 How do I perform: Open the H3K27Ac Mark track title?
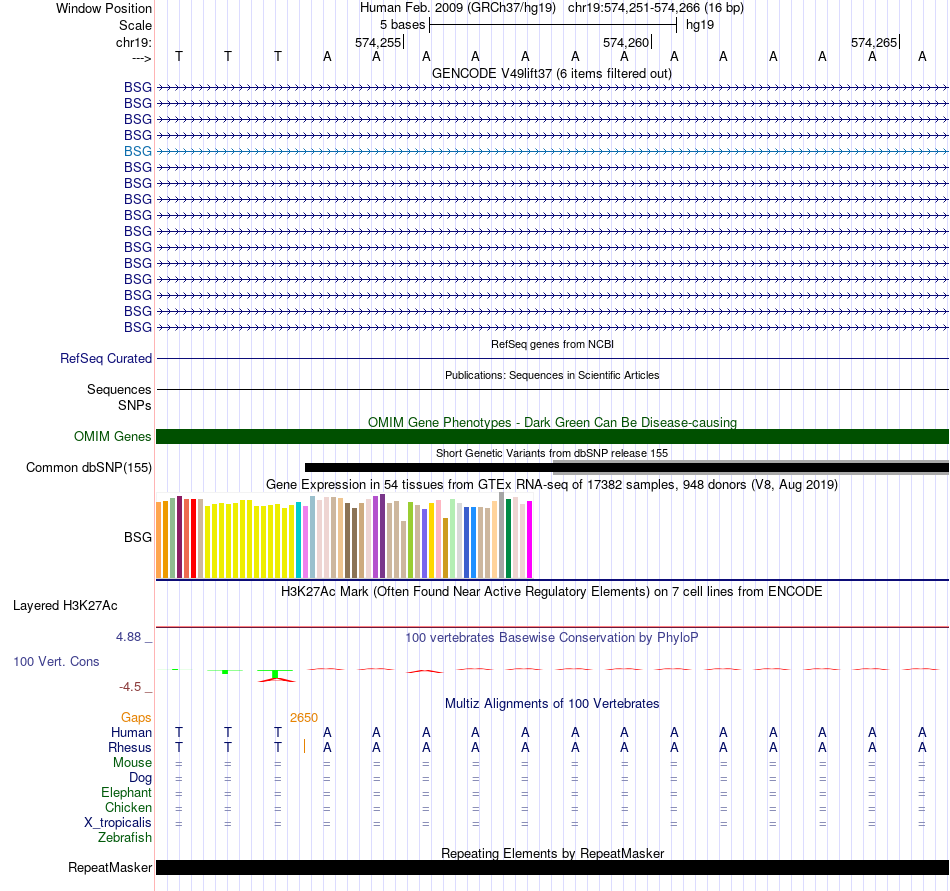(x=552, y=591)
